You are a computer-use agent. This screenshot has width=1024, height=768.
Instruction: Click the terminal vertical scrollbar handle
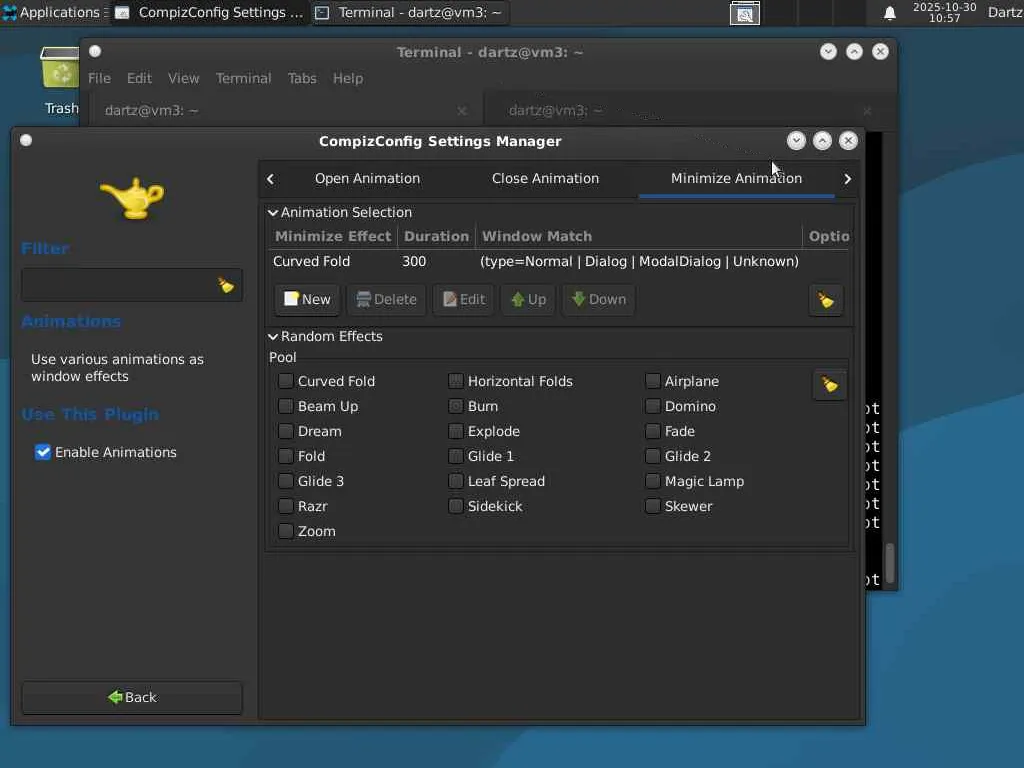(889, 561)
